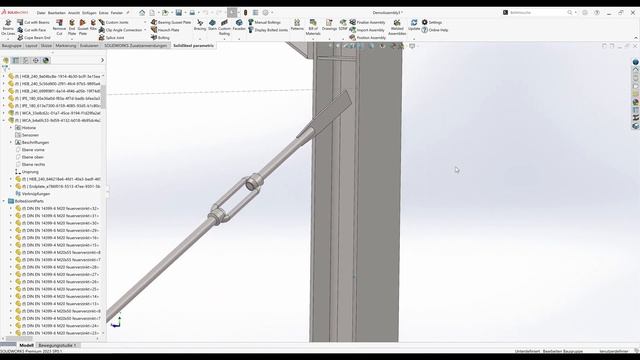
Task: Click the Home icon in top toolbar
Action: [x=142, y=13]
